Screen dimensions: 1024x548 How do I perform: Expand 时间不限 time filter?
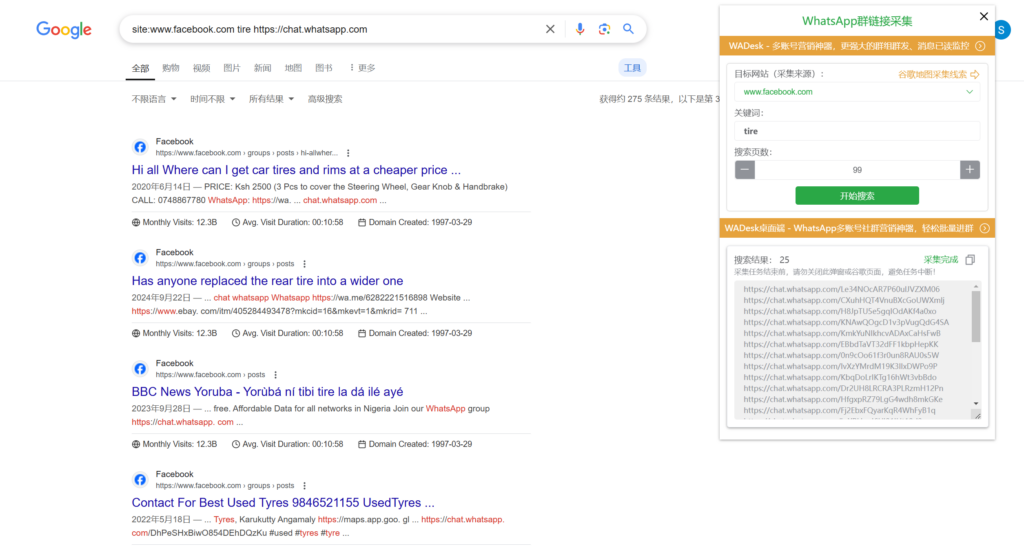point(212,99)
